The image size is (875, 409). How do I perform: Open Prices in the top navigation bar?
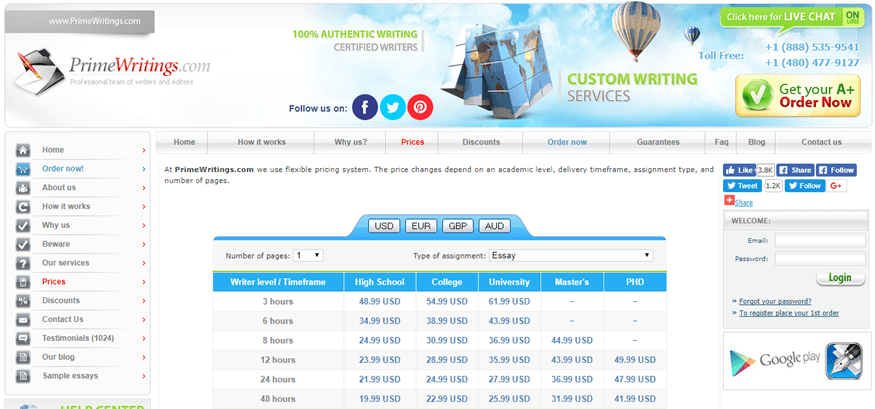tap(412, 142)
